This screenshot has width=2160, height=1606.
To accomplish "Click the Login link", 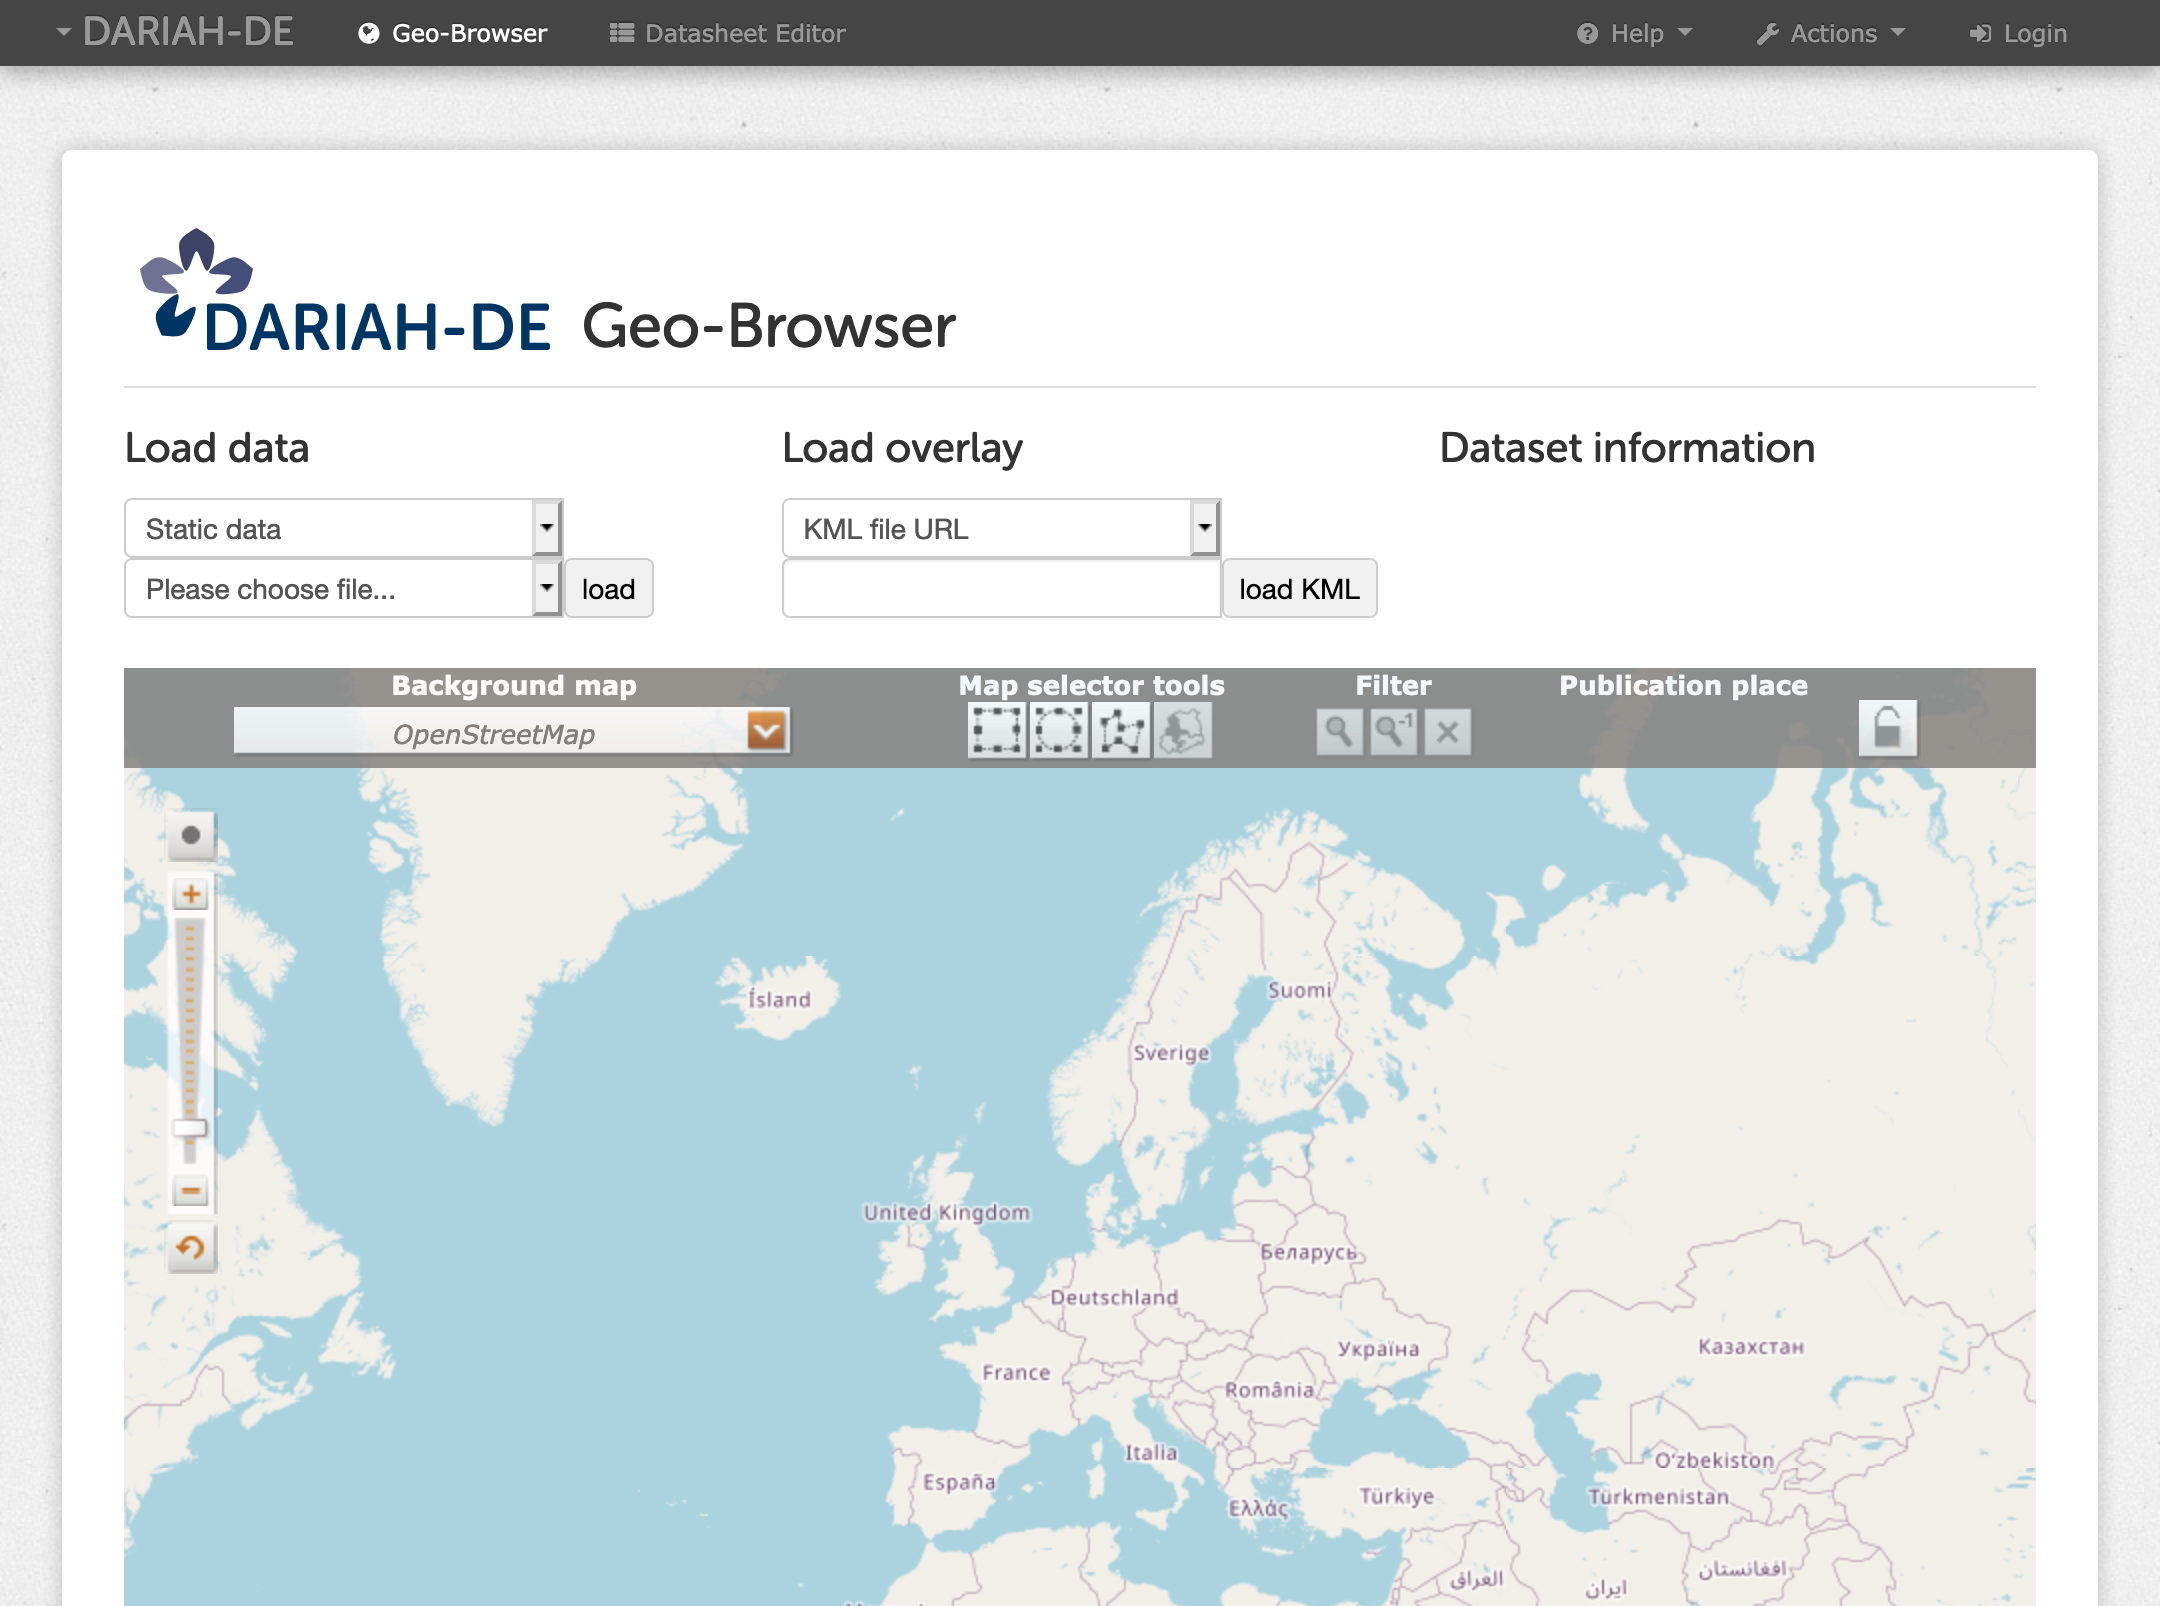I will (x=2018, y=33).
